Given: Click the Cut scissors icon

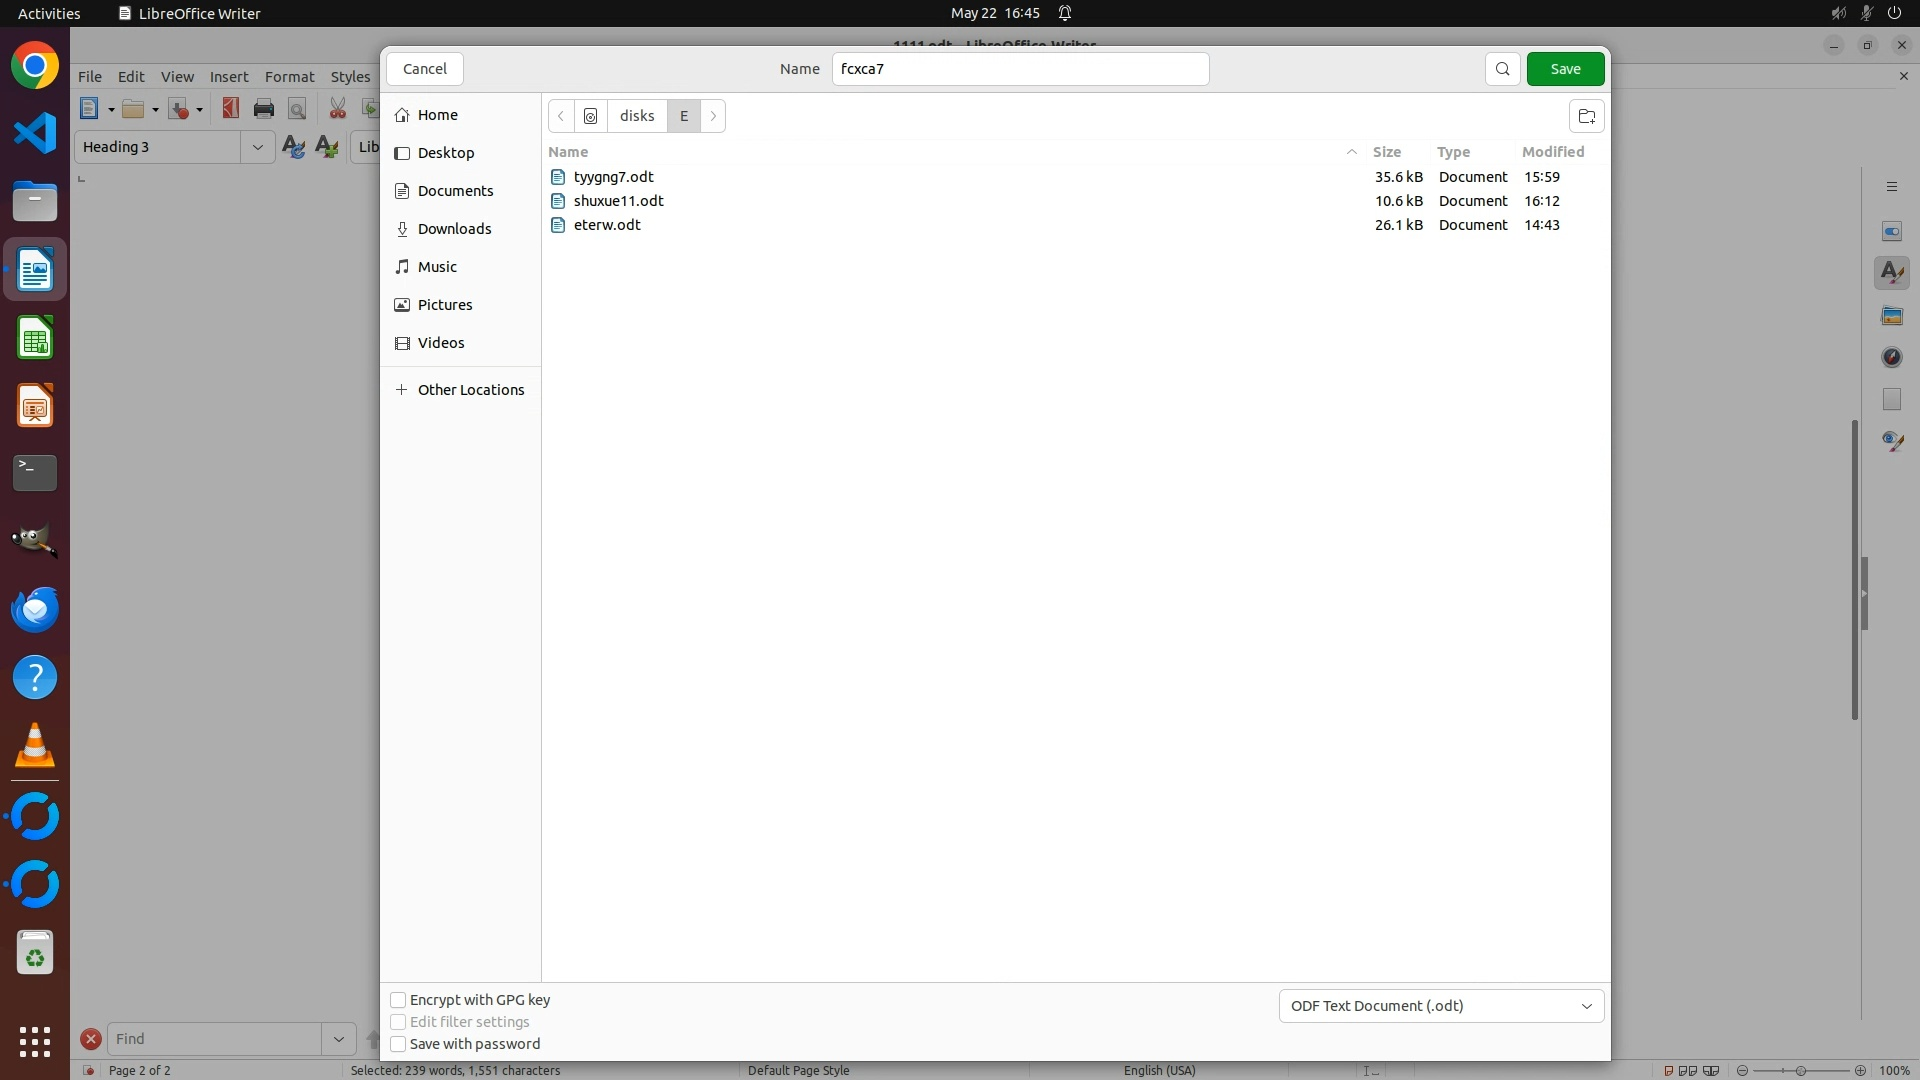Looking at the screenshot, I should coord(338,109).
